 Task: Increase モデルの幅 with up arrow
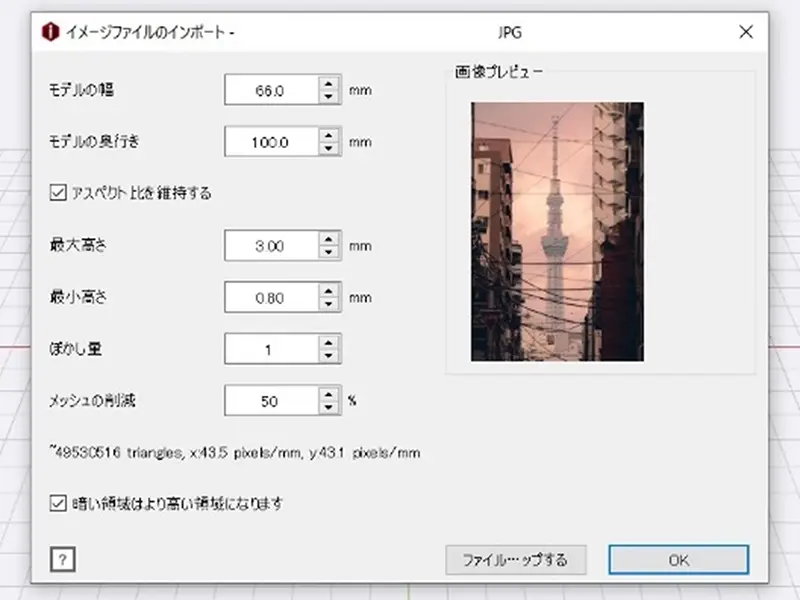(330, 84)
